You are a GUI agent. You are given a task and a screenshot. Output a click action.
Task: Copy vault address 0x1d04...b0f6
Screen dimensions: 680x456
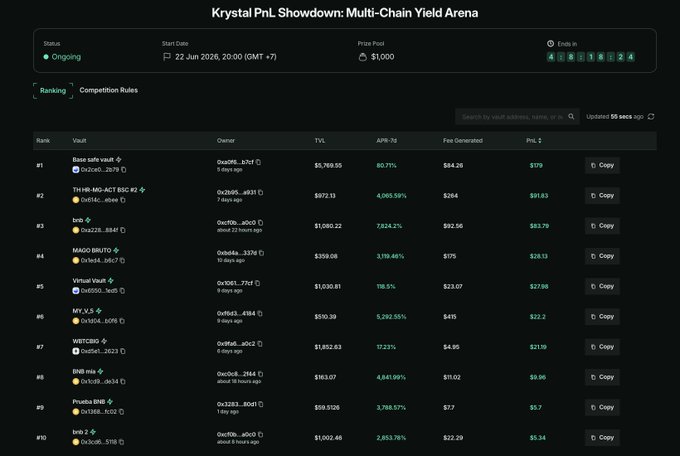[x=122, y=321]
